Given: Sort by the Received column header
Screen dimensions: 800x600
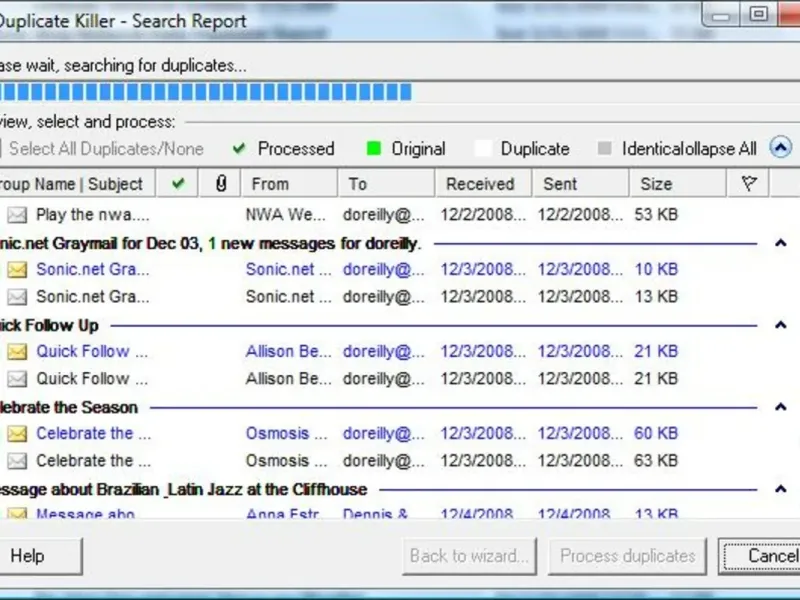Looking at the screenshot, I should click(x=483, y=183).
